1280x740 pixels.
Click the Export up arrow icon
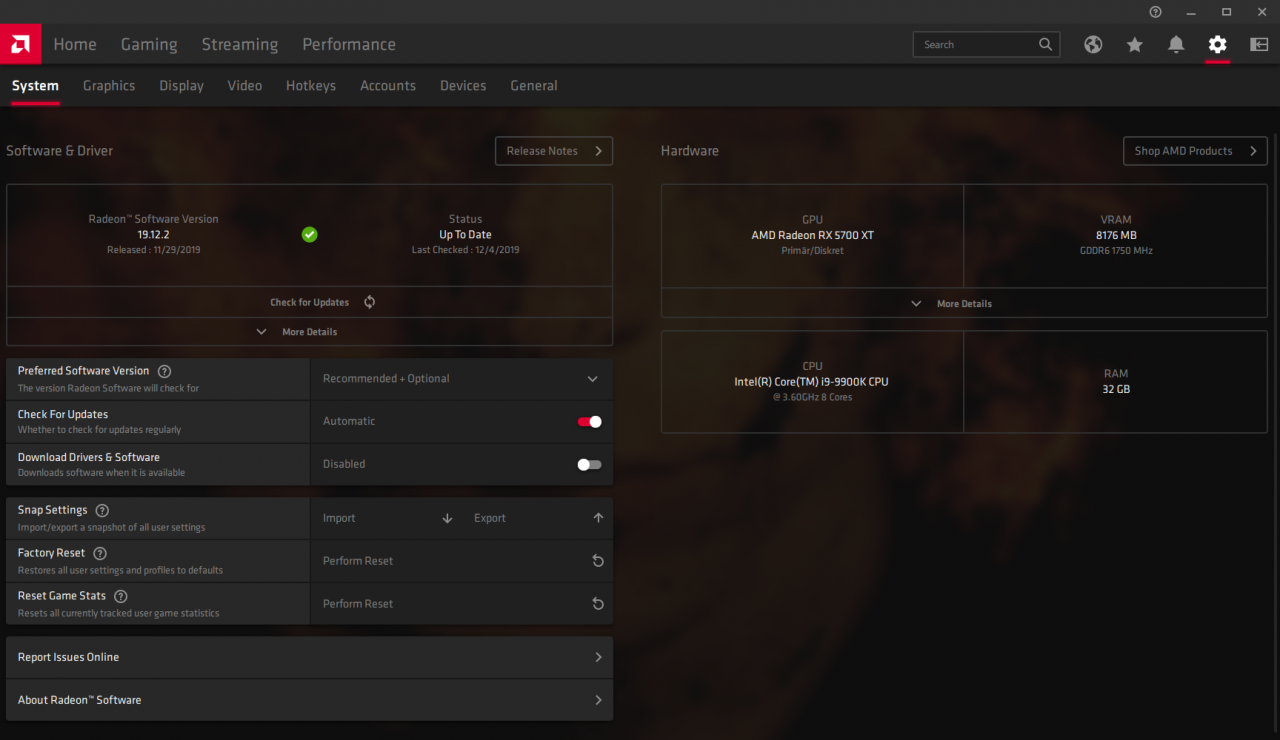coord(598,518)
